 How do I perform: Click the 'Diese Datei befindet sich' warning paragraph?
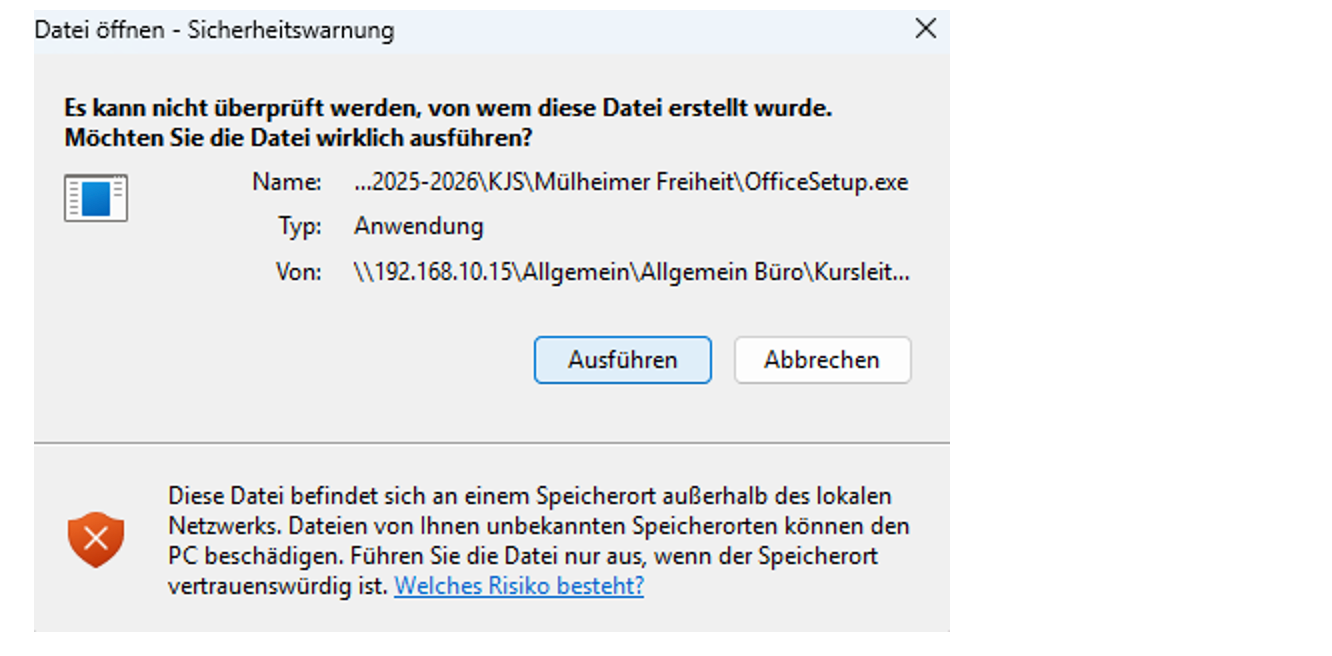pyautogui.click(x=528, y=496)
